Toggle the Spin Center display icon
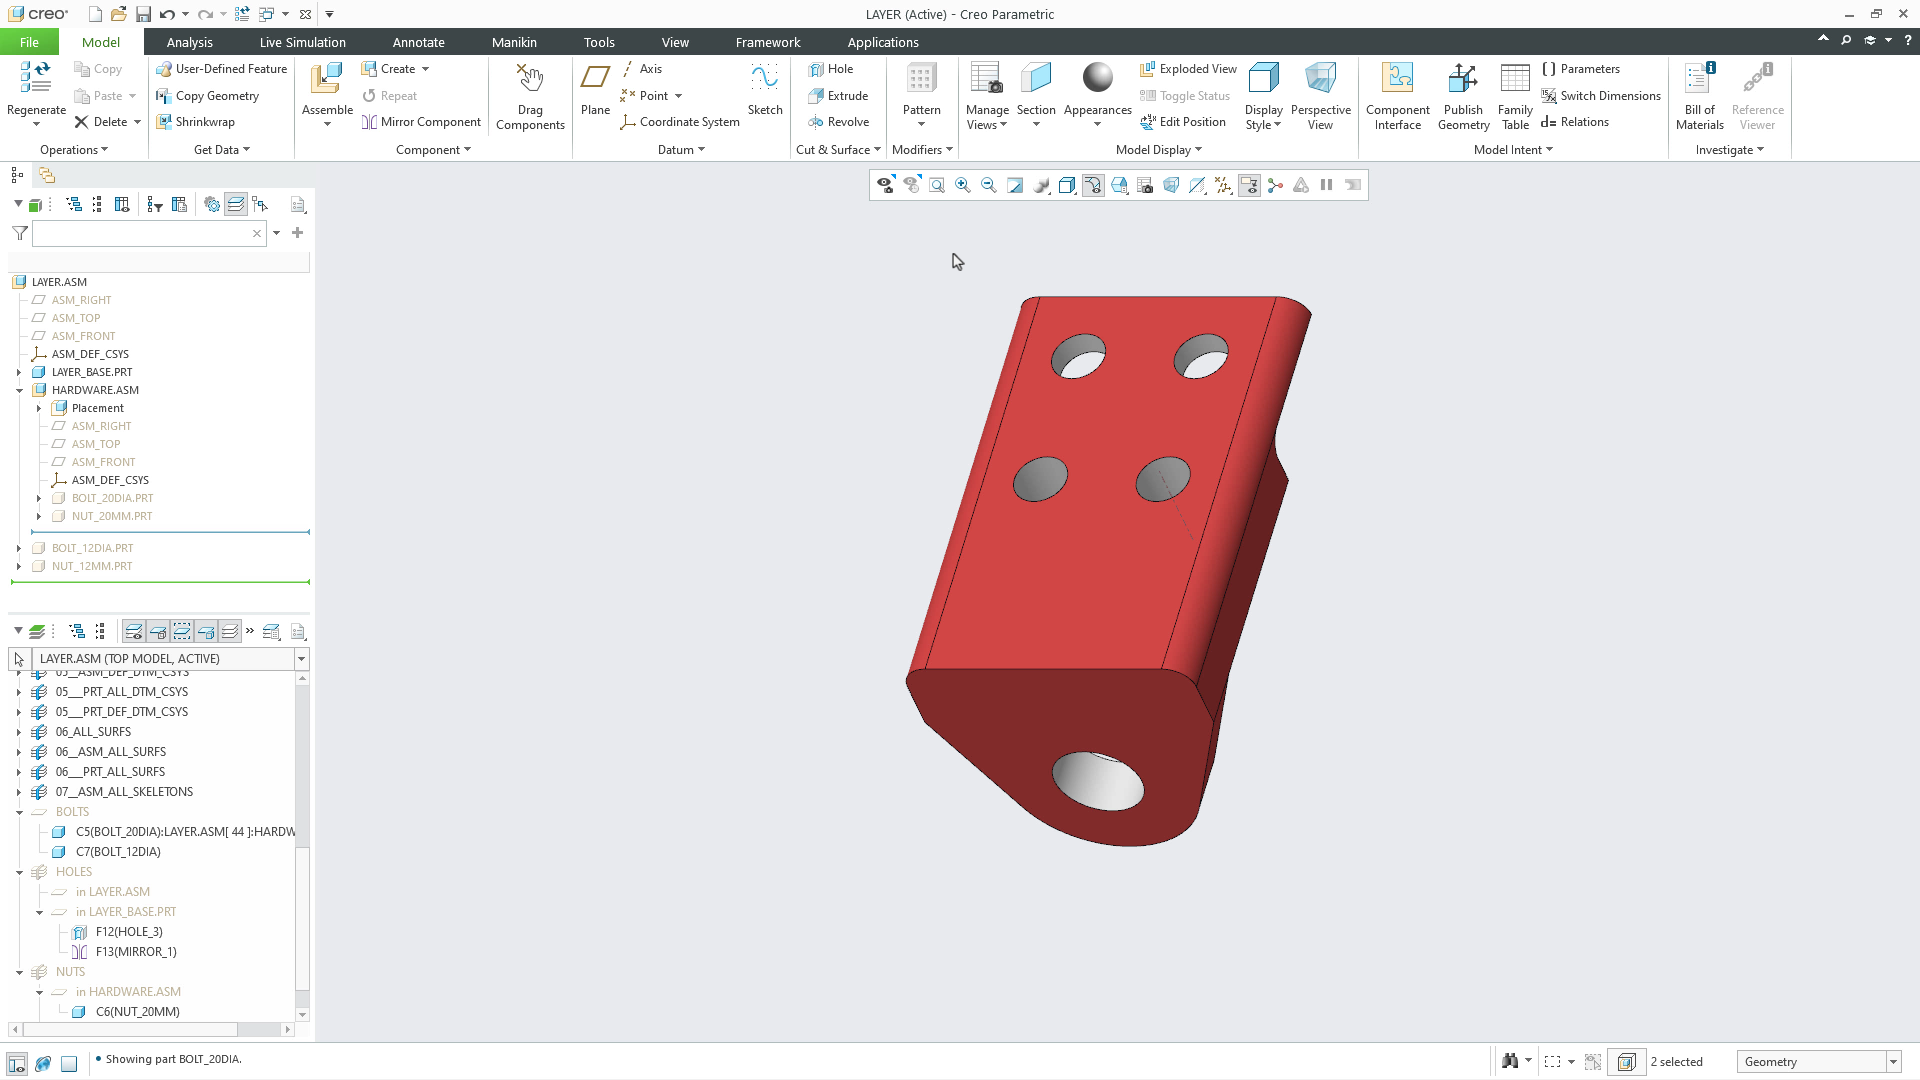This screenshot has height=1080, width=1920. coord(1275,185)
